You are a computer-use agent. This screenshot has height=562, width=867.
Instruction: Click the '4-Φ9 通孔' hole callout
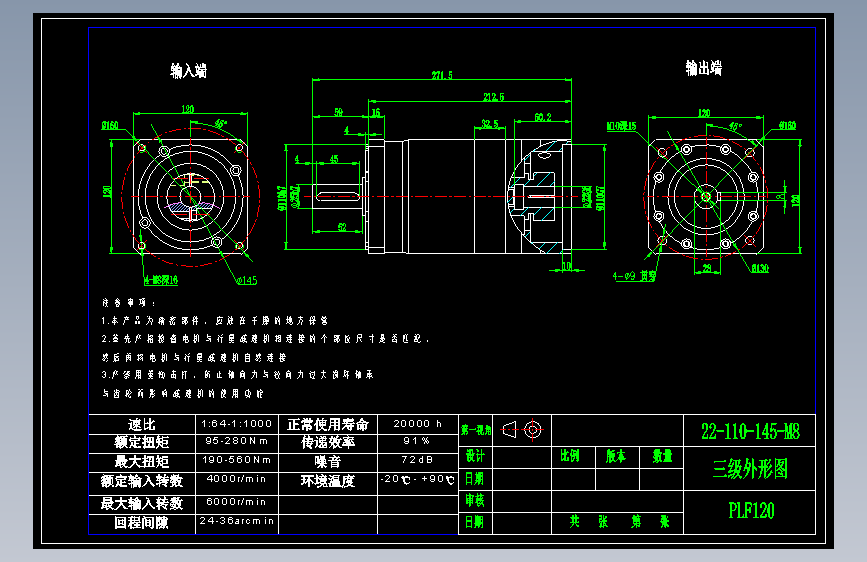coord(634,275)
